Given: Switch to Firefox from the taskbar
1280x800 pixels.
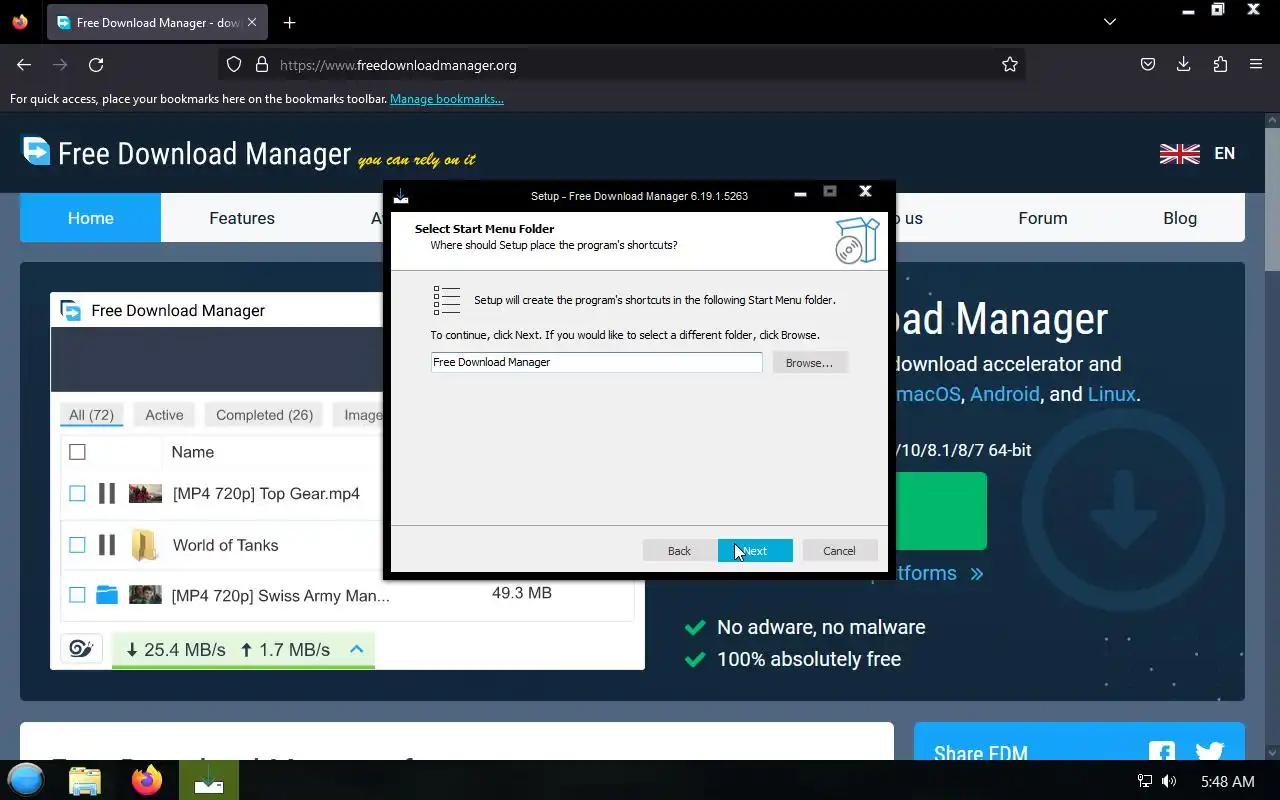Looking at the screenshot, I should 147,780.
